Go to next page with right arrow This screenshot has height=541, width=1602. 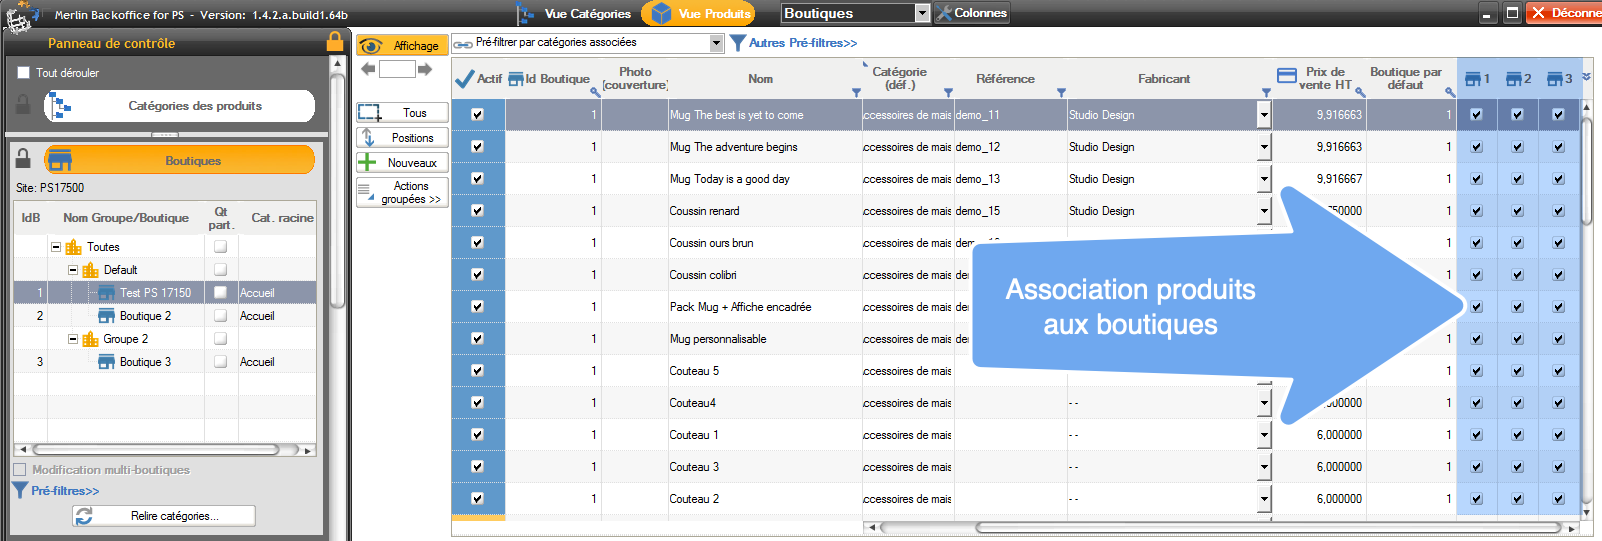[425, 69]
